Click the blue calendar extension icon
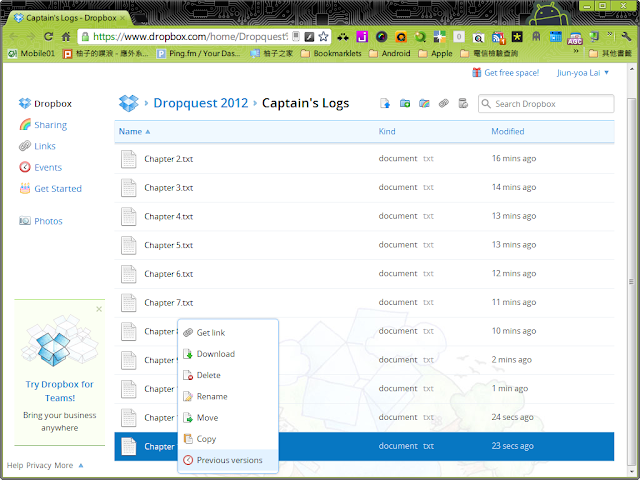This screenshot has width=640, height=480. (x=555, y=37)
